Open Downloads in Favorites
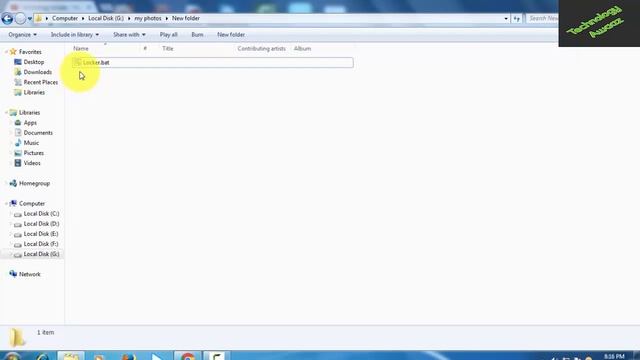The image size is (640, 360). [38, 72]
